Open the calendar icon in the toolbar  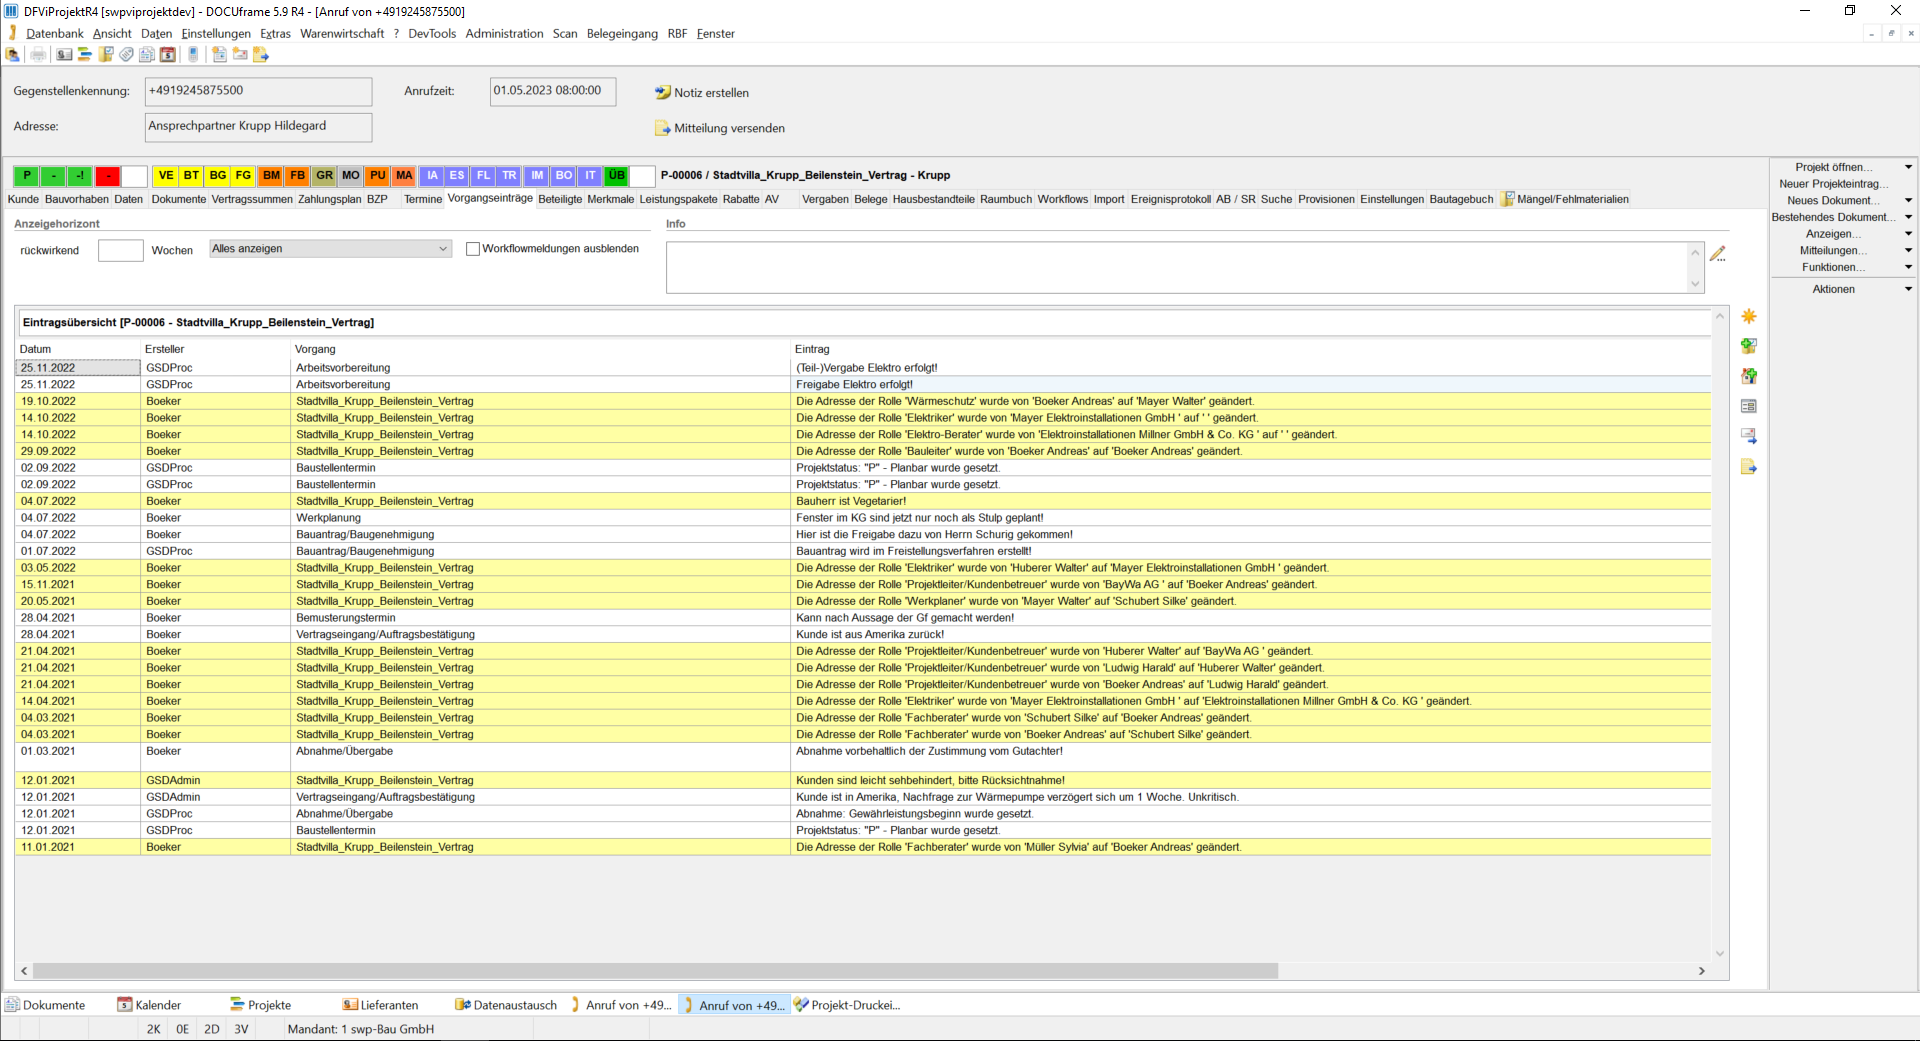click(x=168, y=54)
